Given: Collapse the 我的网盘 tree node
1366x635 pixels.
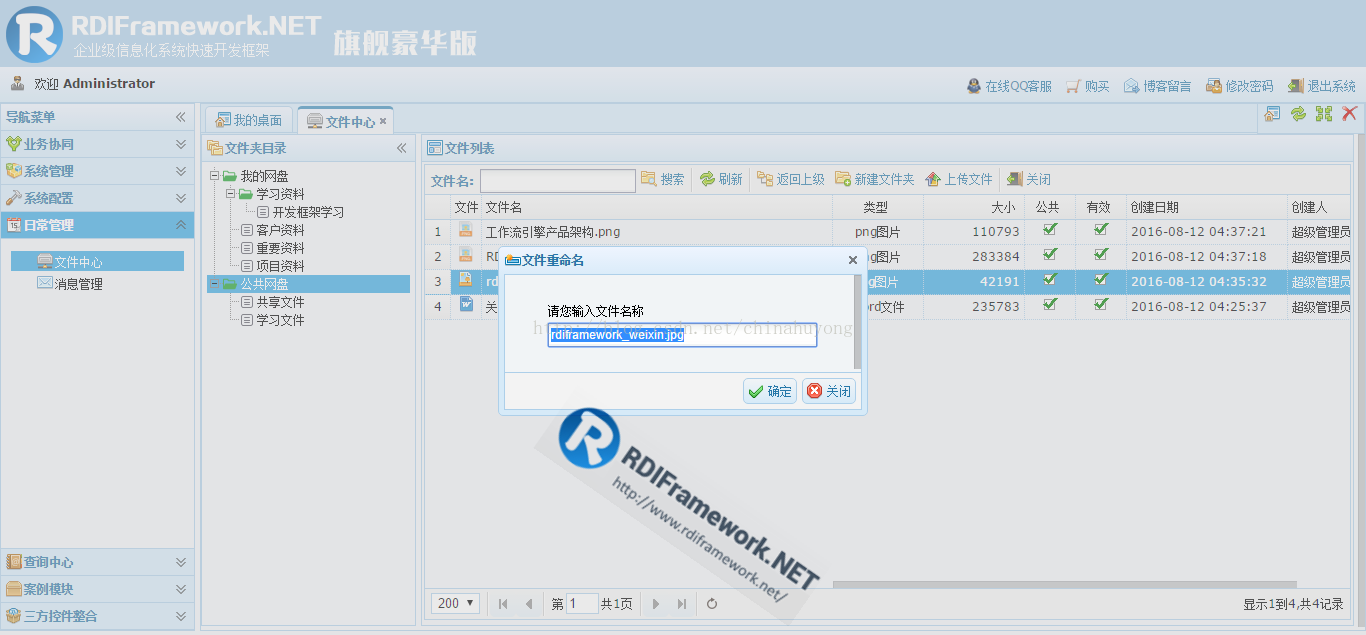Looking at the screenshot, I should point(214,176).
